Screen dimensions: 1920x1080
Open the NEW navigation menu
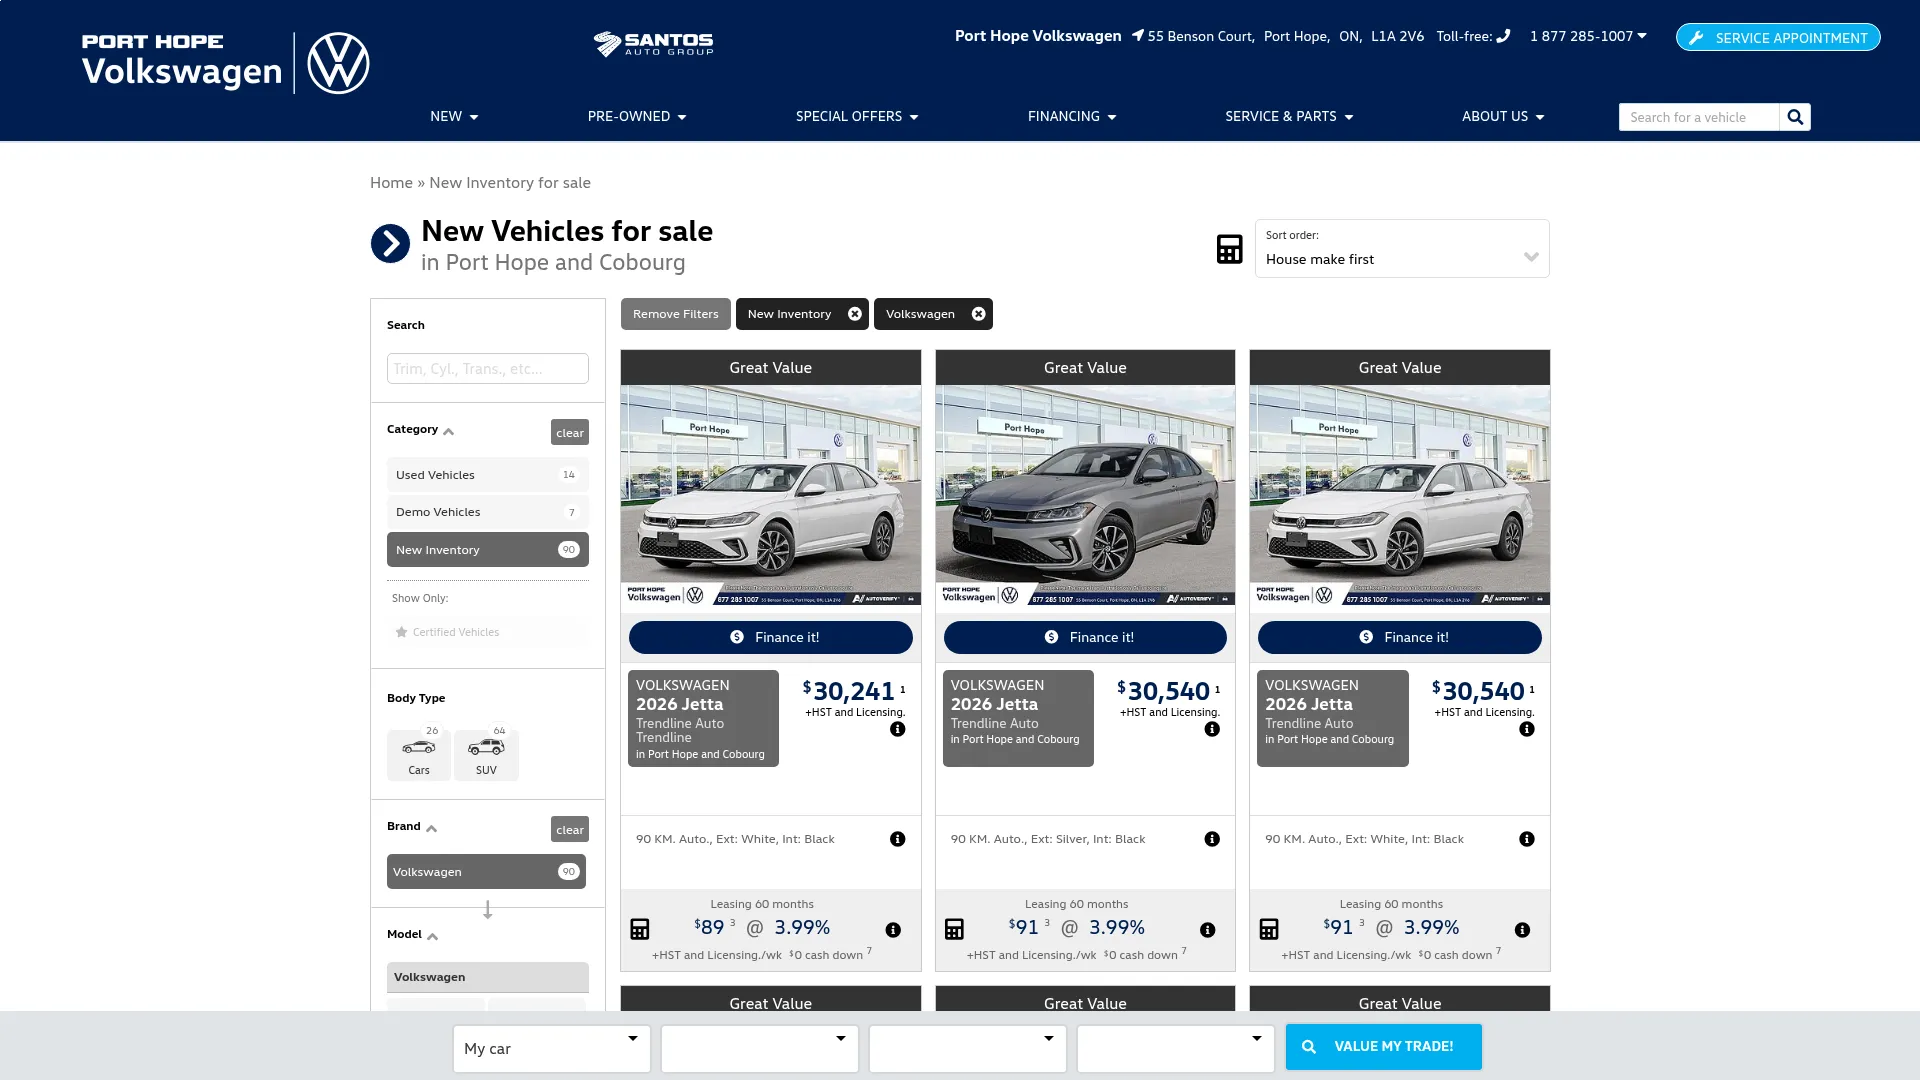click(x=454, y=117)
